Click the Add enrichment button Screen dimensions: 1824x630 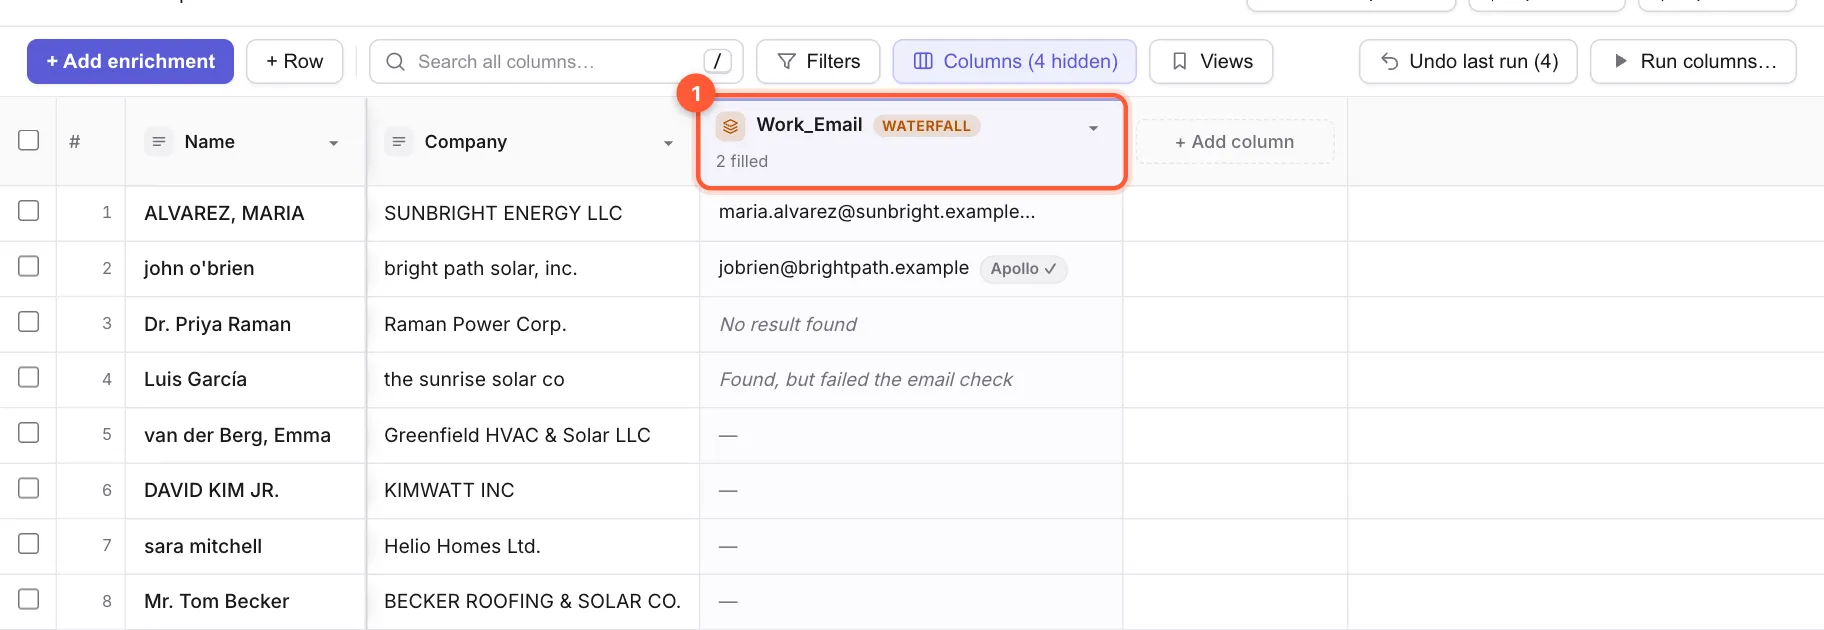[x=130, y=61]
